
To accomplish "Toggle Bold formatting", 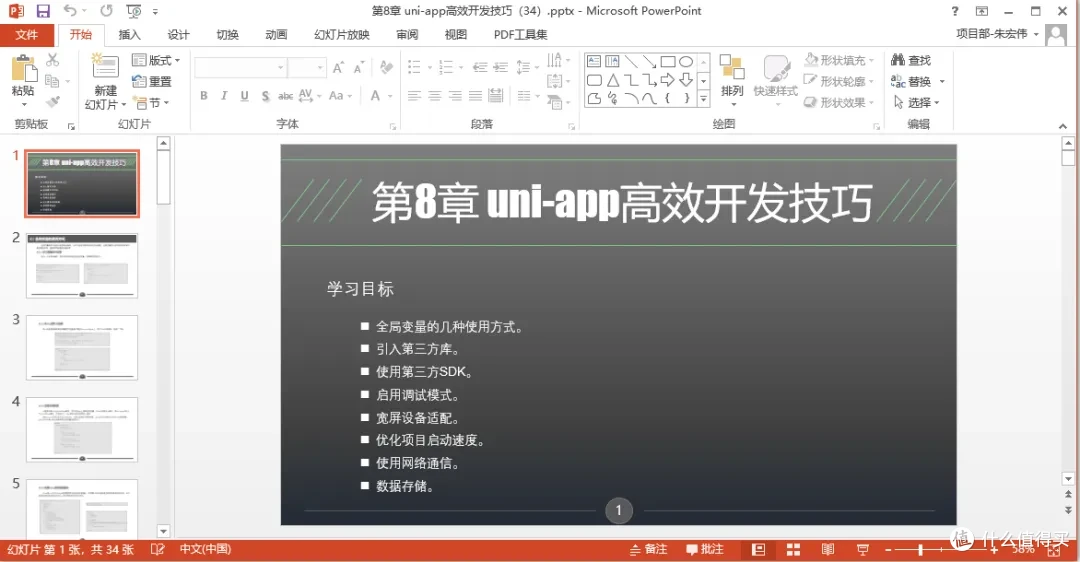I will (x=204, y=96).
